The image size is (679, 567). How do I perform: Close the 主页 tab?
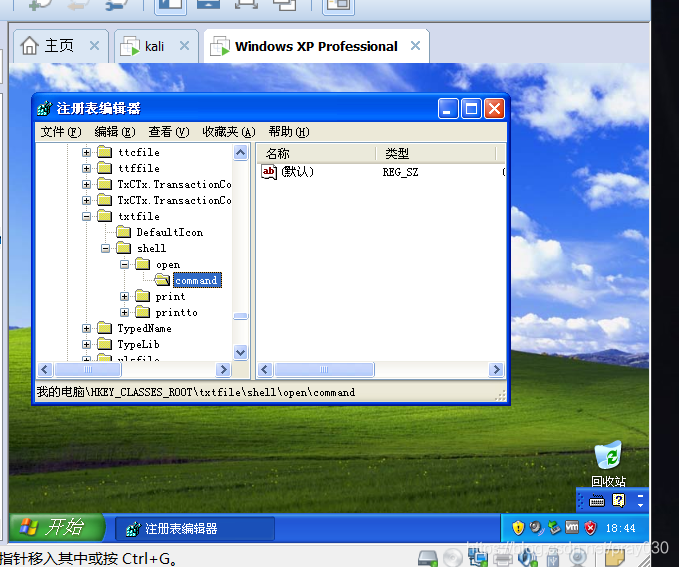(94, 45)
